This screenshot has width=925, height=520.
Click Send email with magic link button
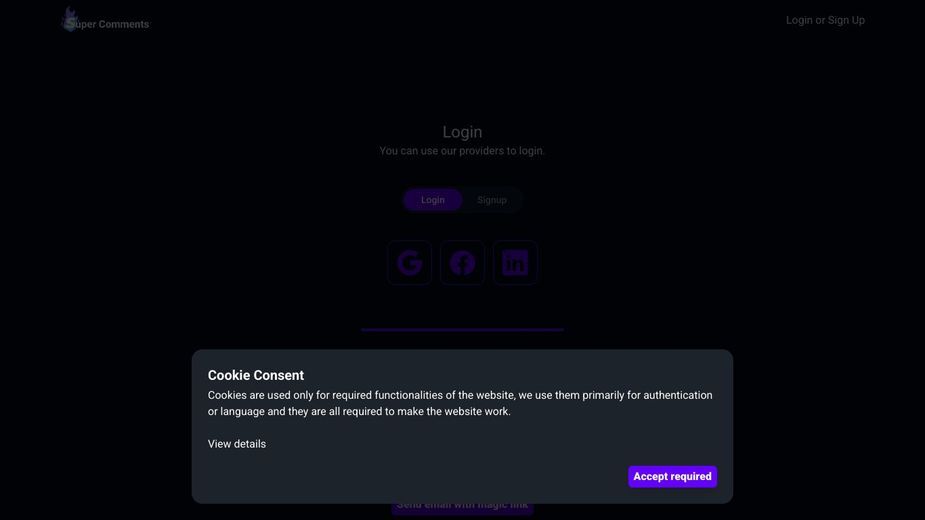(x=462, y=508)
